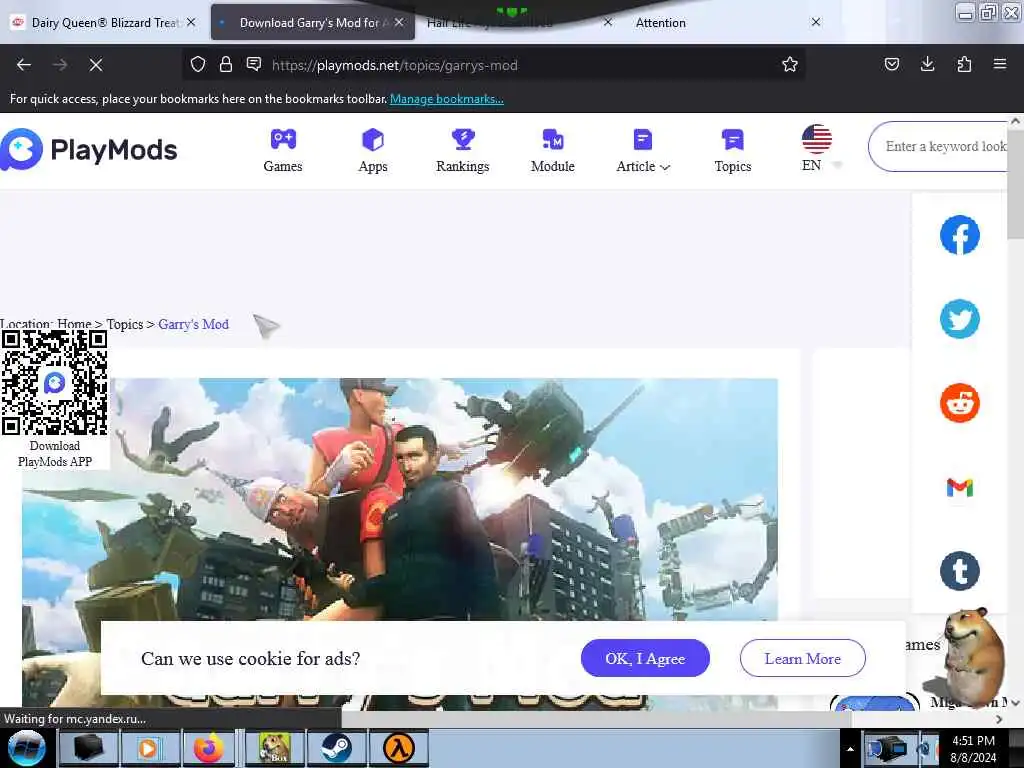The image size is (1024, 768).
Task: Open the Topics page
Action: (x=733, y=151)
